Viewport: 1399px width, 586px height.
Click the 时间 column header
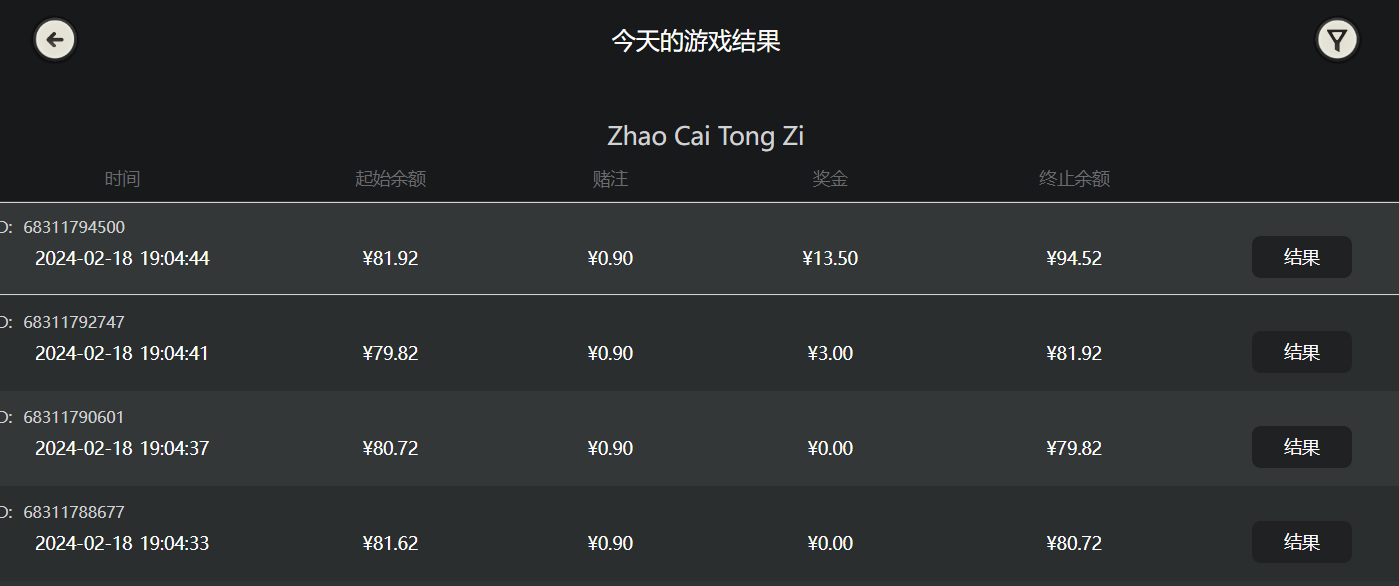point(122,179)
